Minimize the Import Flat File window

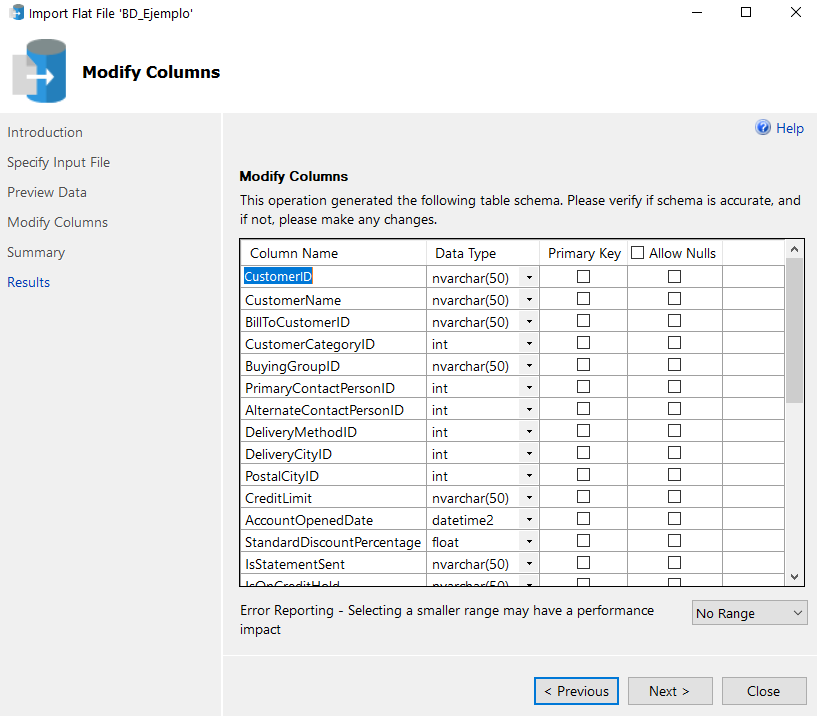[699, 13]
